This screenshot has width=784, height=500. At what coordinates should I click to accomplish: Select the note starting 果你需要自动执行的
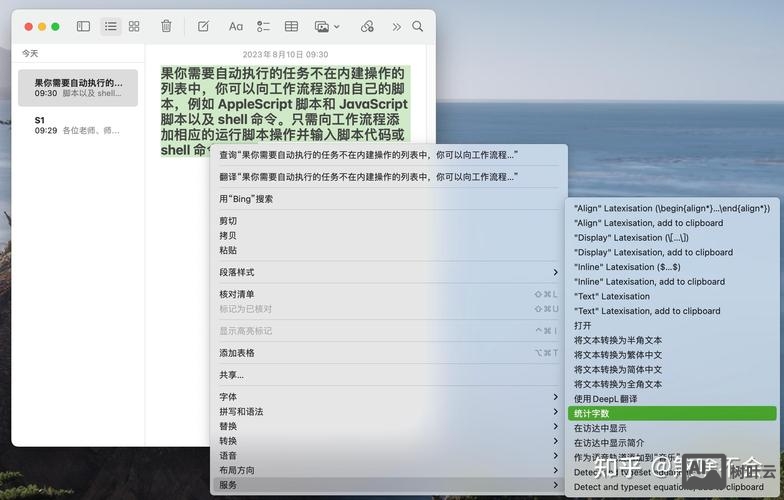click(78, 88)
